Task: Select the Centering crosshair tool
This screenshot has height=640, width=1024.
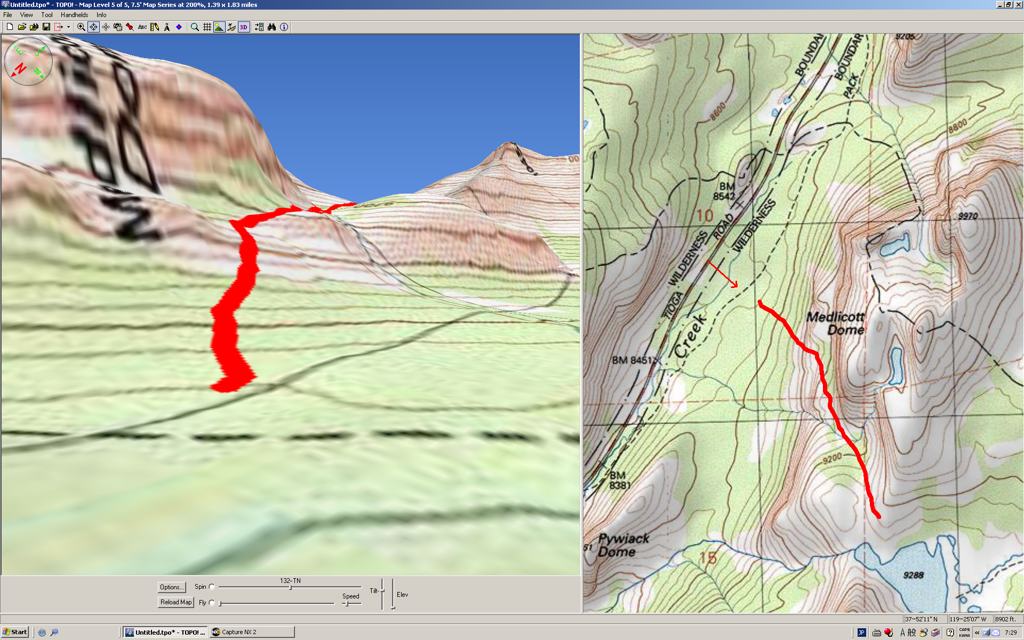Action: click(93, 27)
